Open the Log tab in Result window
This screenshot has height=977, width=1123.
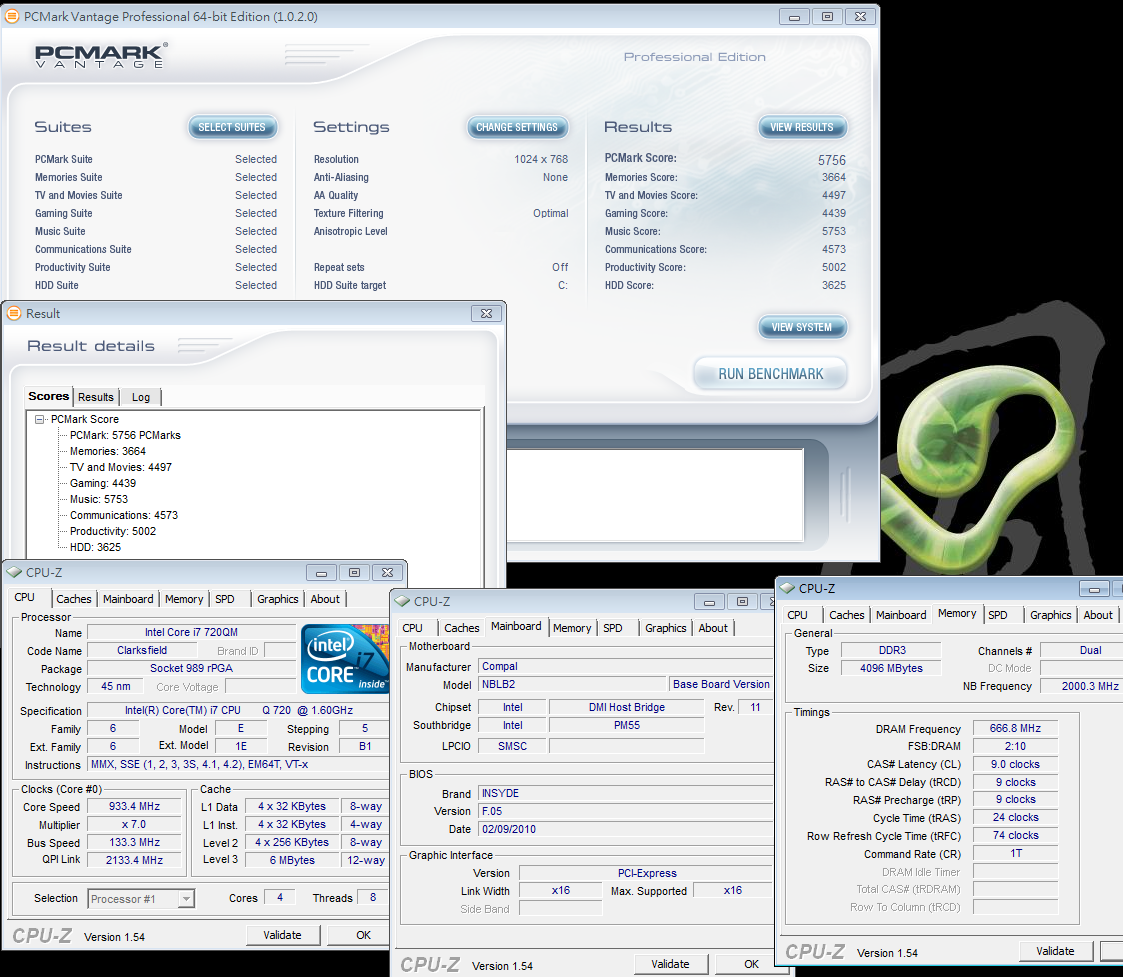(x=140, y=397)
